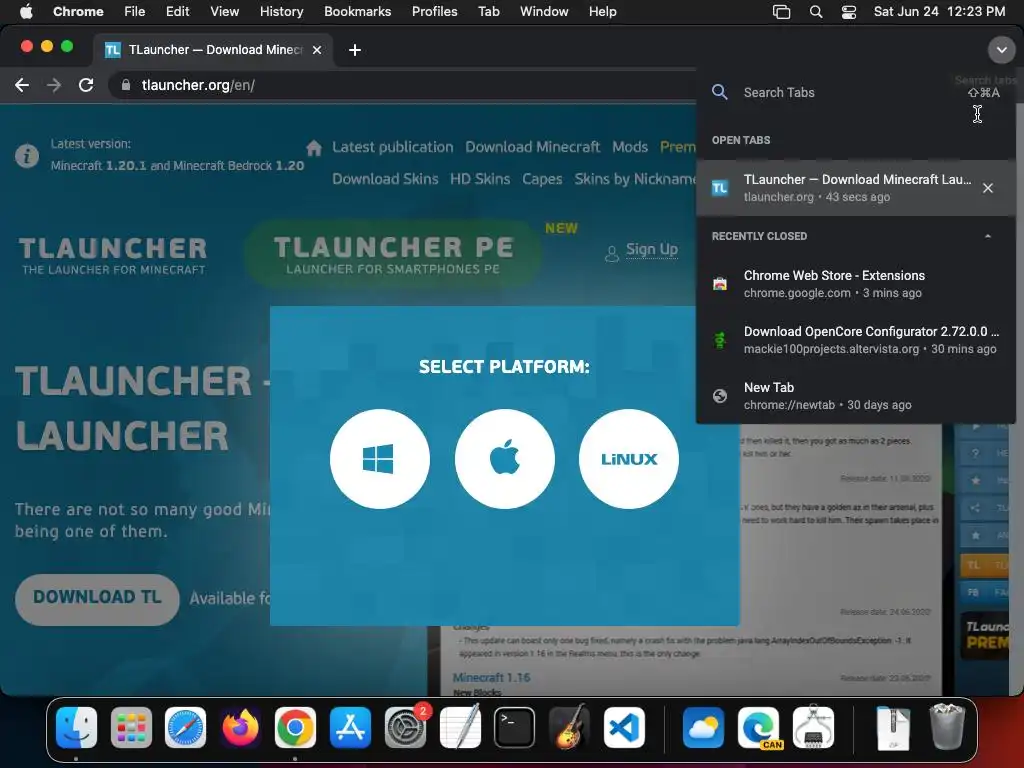
Task: Launch Microsoft Edge Canary from the Dock
Action: click(x=759, y=727)
